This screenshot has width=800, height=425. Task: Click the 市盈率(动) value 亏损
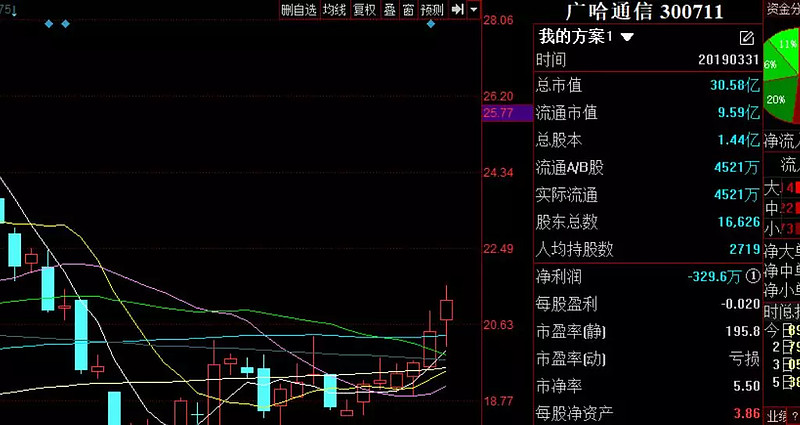744,359
